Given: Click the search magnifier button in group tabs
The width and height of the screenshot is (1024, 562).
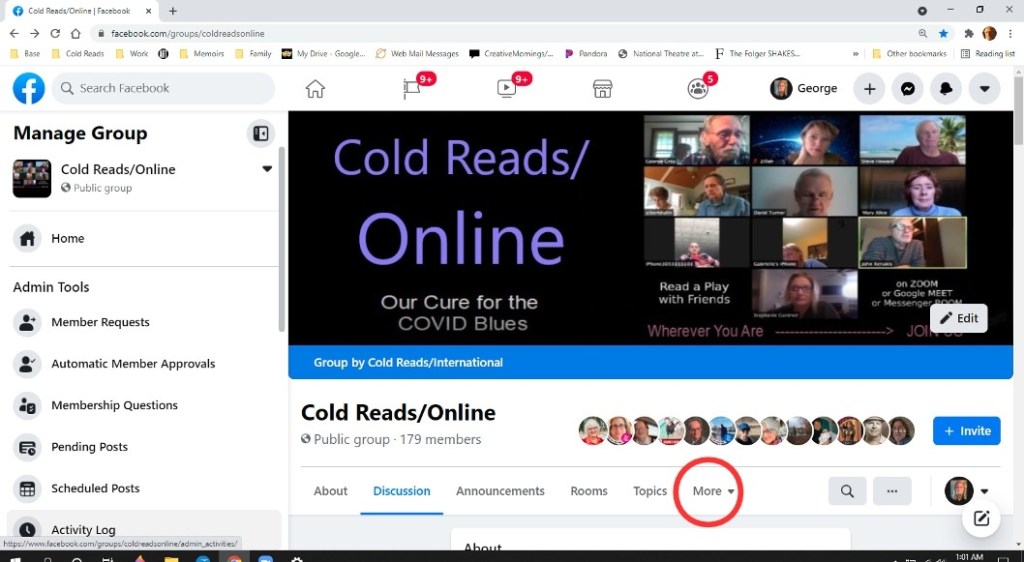Looking at the screenshot, I should (847, 491).
